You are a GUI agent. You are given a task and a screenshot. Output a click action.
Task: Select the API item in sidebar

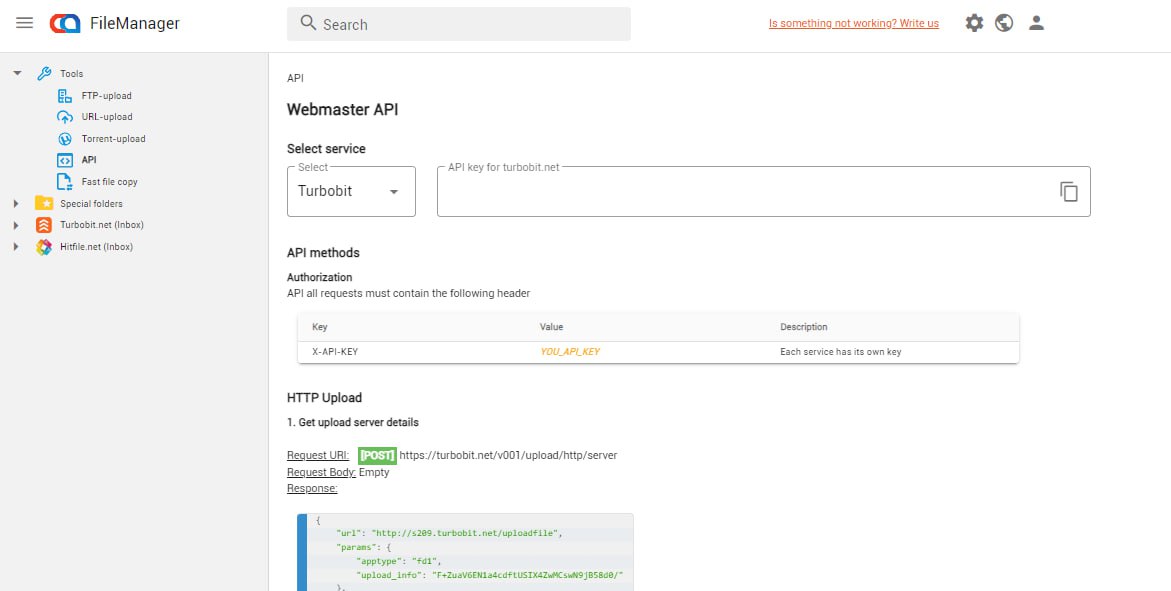[x=89, y=160]
